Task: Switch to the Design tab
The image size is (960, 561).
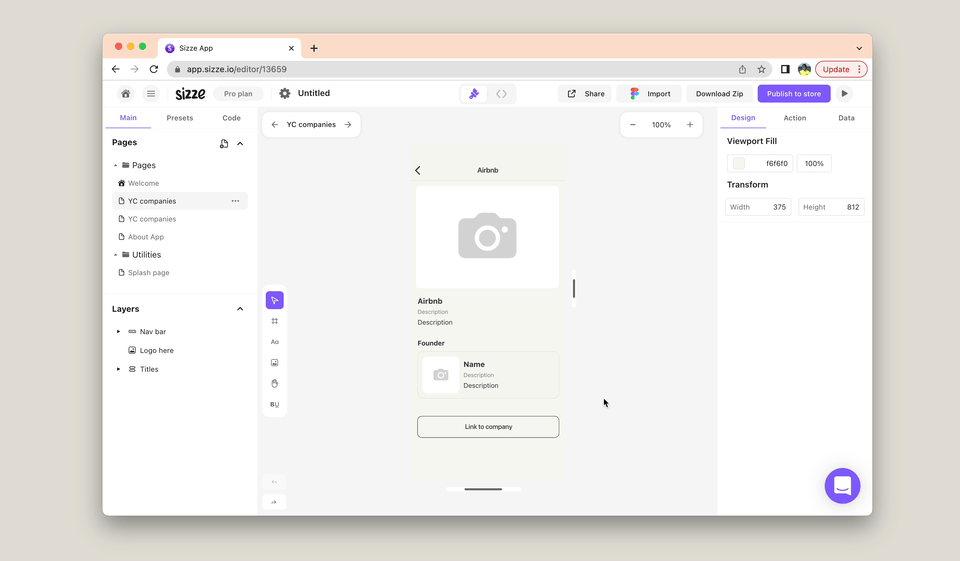Action: pyautogui.click(x=743, y=118)
